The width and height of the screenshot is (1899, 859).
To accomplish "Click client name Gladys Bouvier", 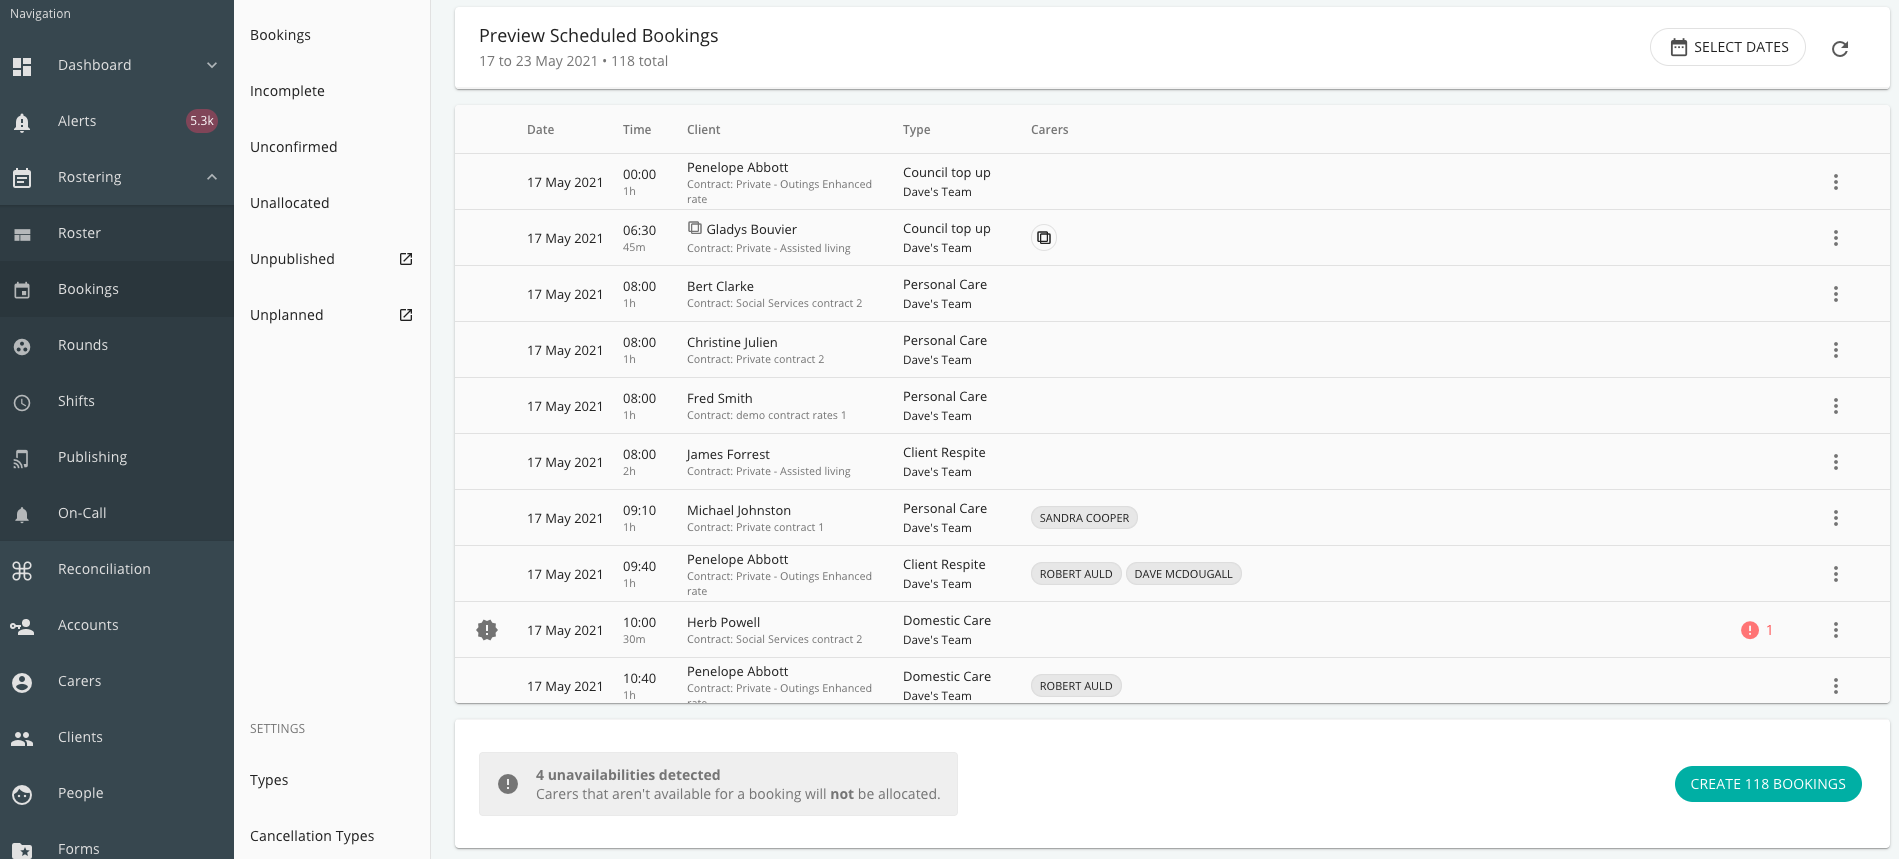I will (x=751, y=229).
